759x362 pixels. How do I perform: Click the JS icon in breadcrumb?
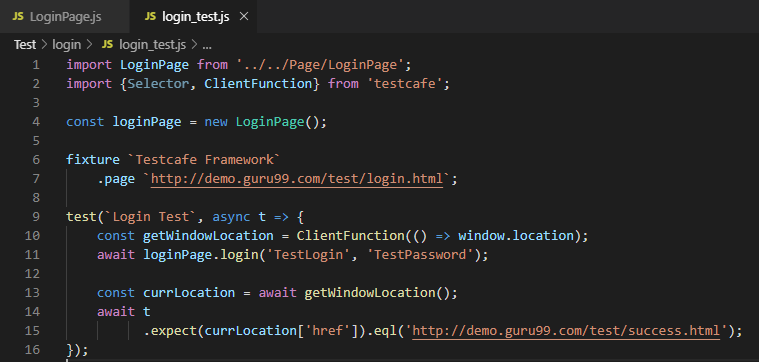(107, 45)
